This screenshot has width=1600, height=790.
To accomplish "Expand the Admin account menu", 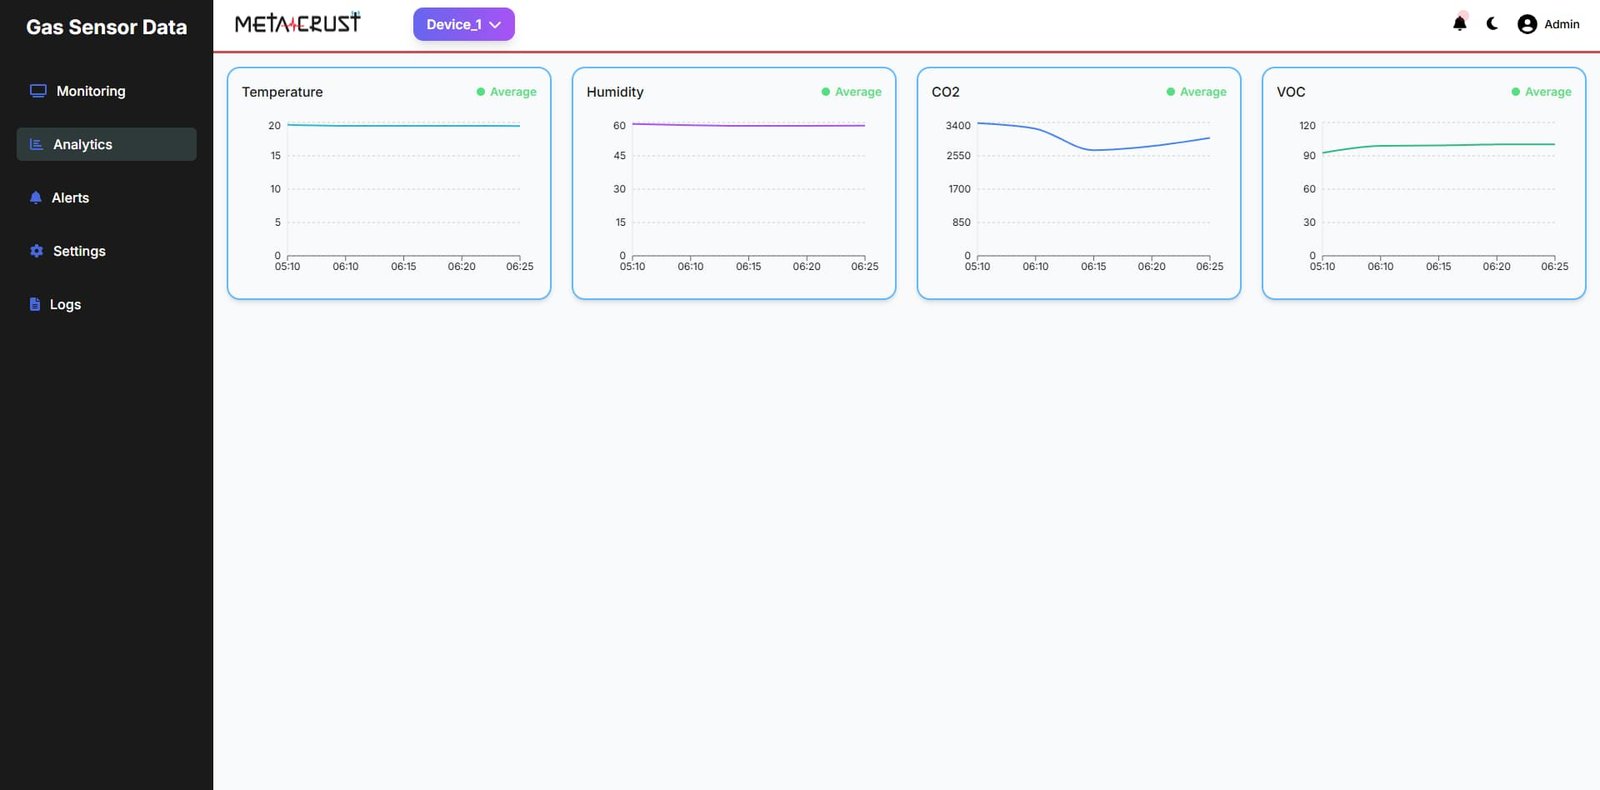I will (1561, 24).
